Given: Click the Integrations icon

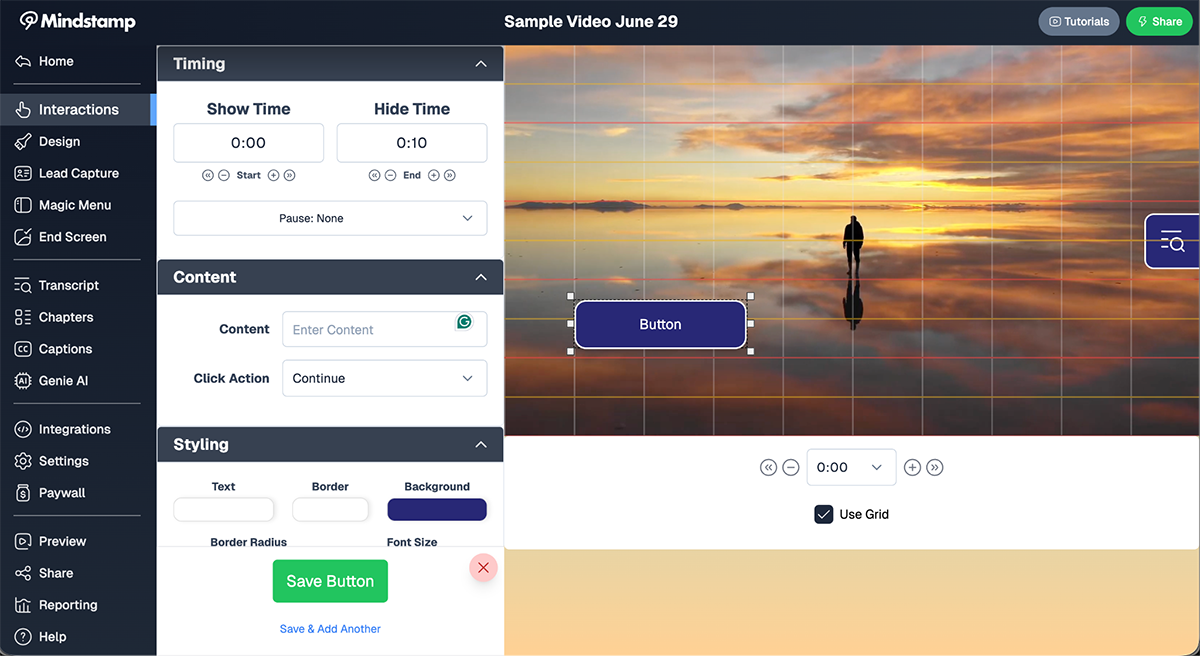Looking at the screenshot, I should coord(23,429).
